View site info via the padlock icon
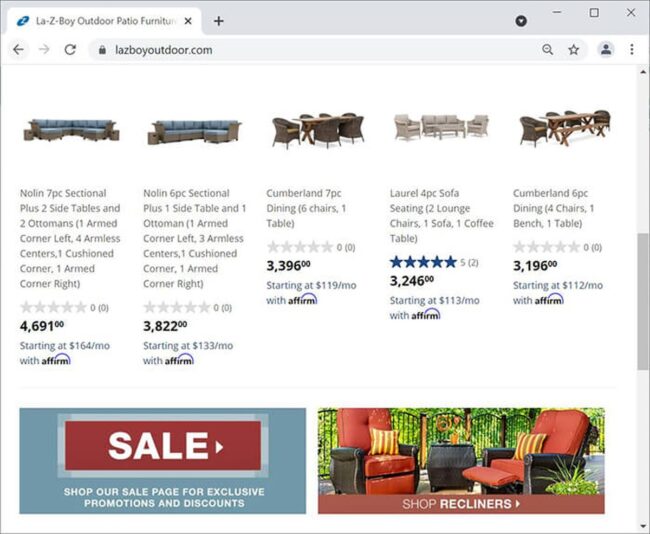 [x=102, y=50]
